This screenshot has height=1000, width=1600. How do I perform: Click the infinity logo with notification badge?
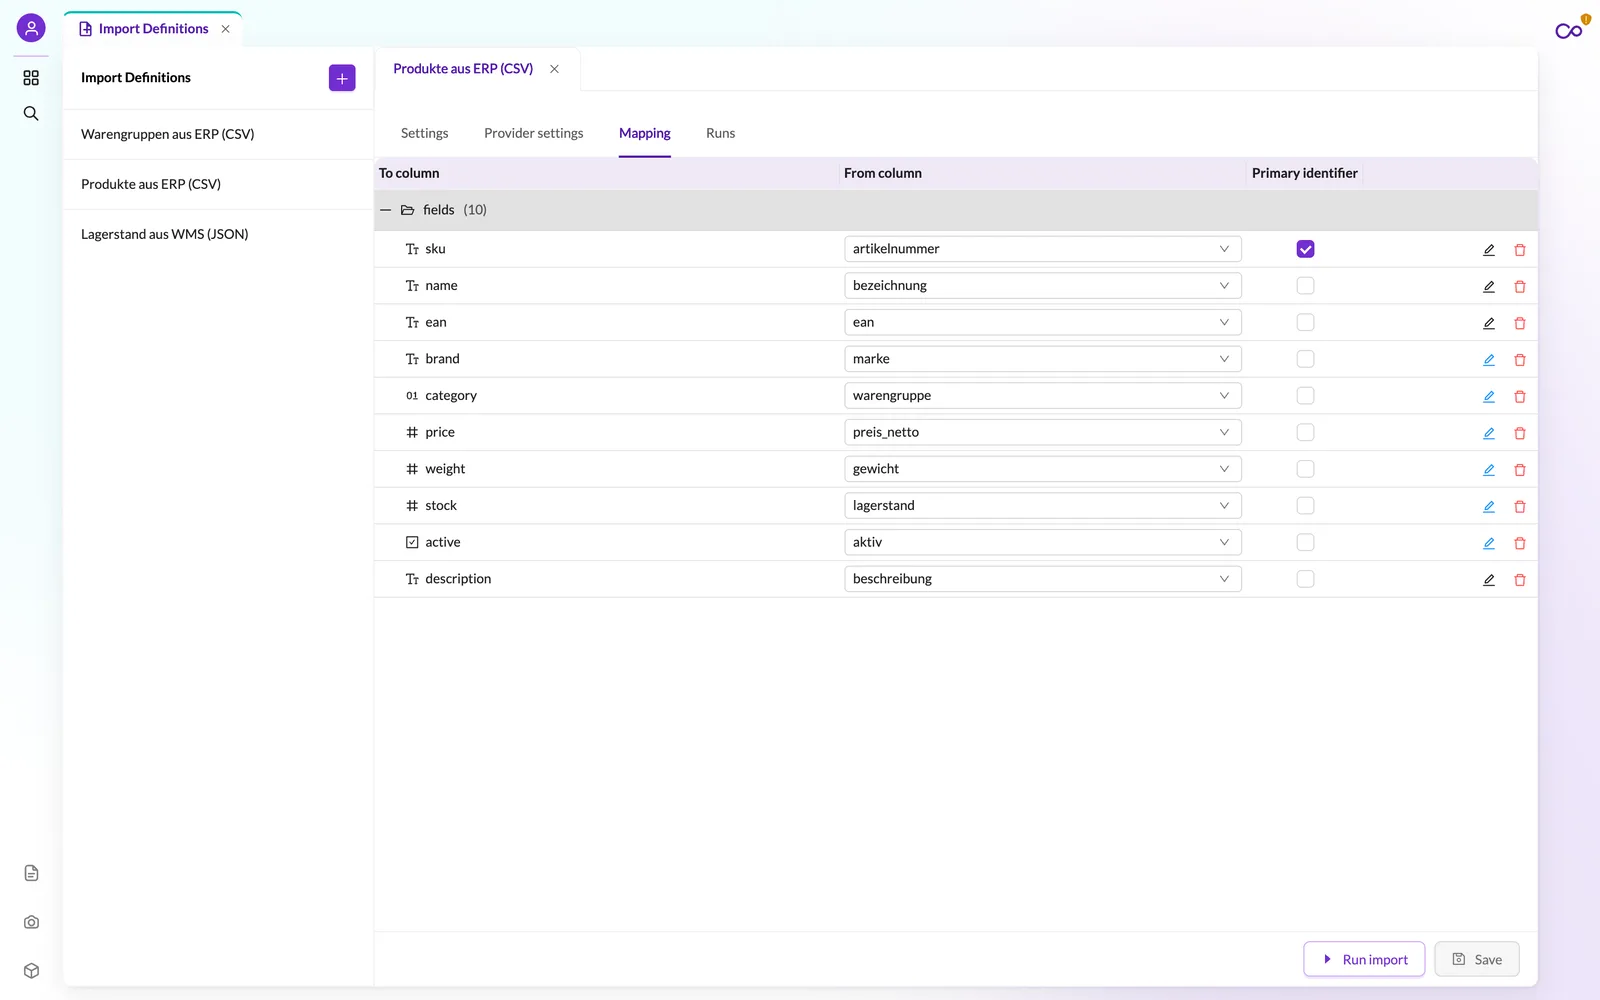click(1571, 29)
